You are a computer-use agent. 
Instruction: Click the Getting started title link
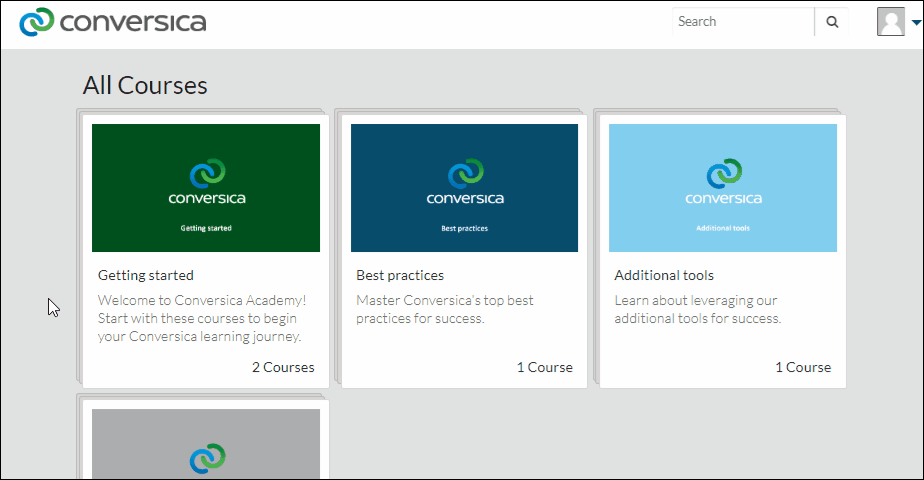click(x=146, y=275)
